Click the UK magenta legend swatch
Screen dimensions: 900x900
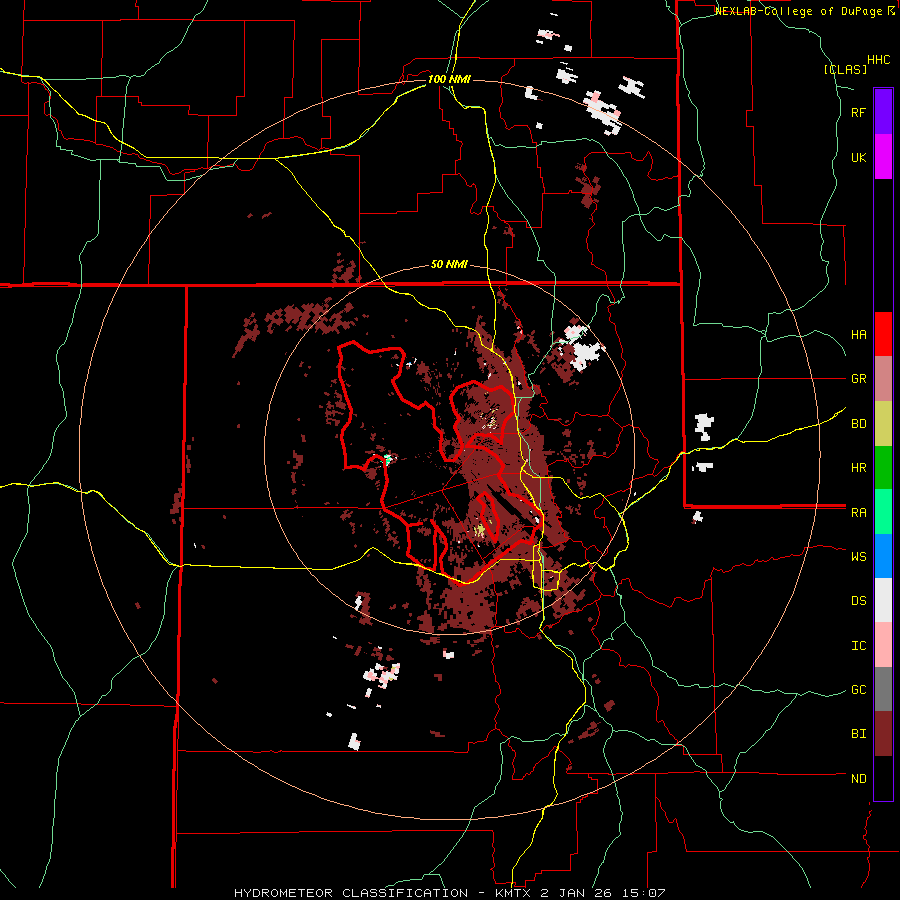883,157
